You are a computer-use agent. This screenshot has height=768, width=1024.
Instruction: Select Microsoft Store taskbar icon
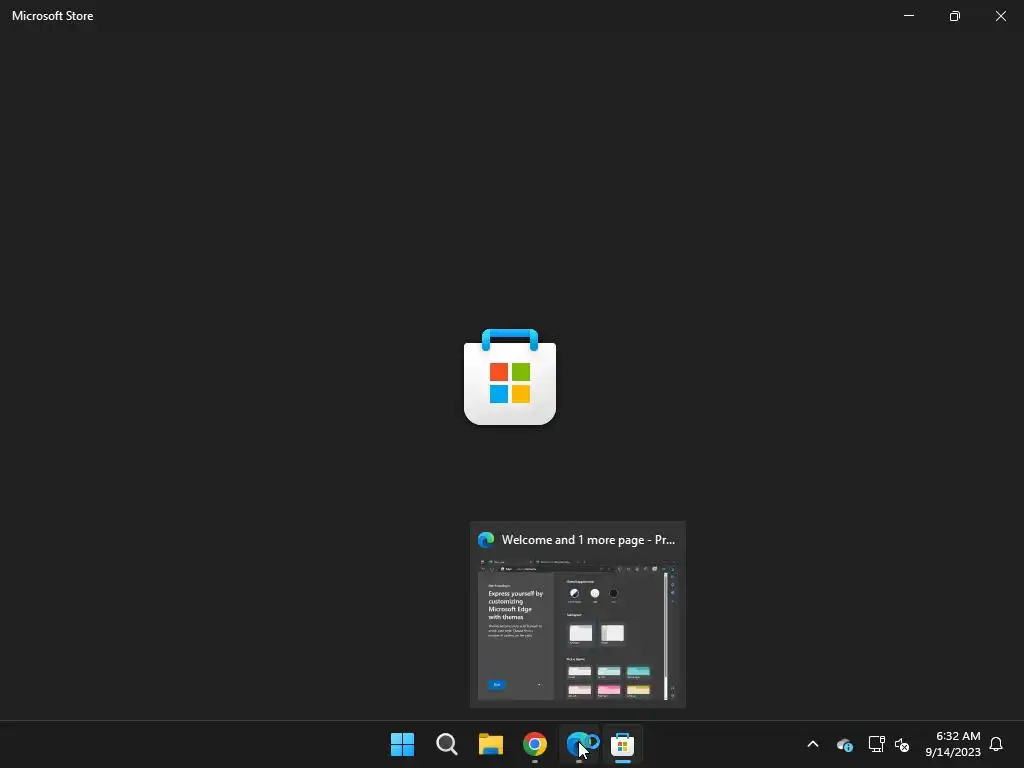pos(622,744)
